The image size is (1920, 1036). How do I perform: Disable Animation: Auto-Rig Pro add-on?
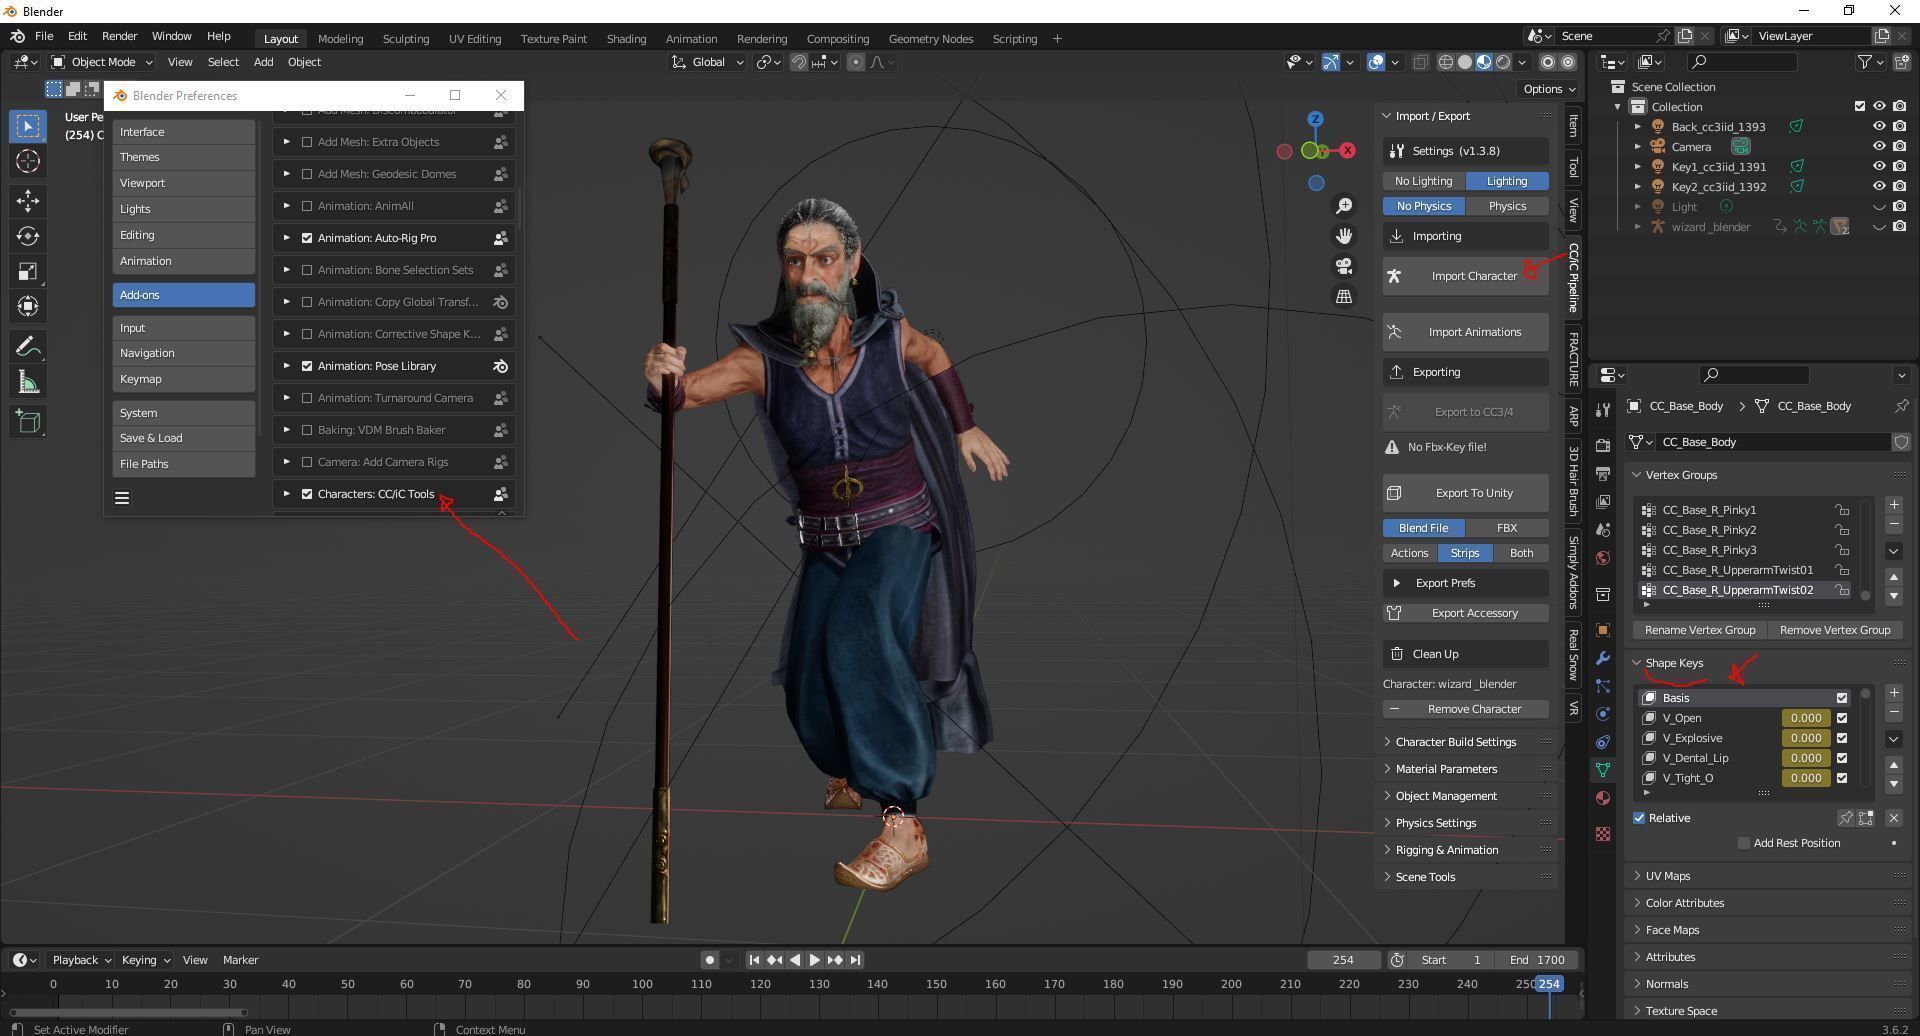[307, 238]
